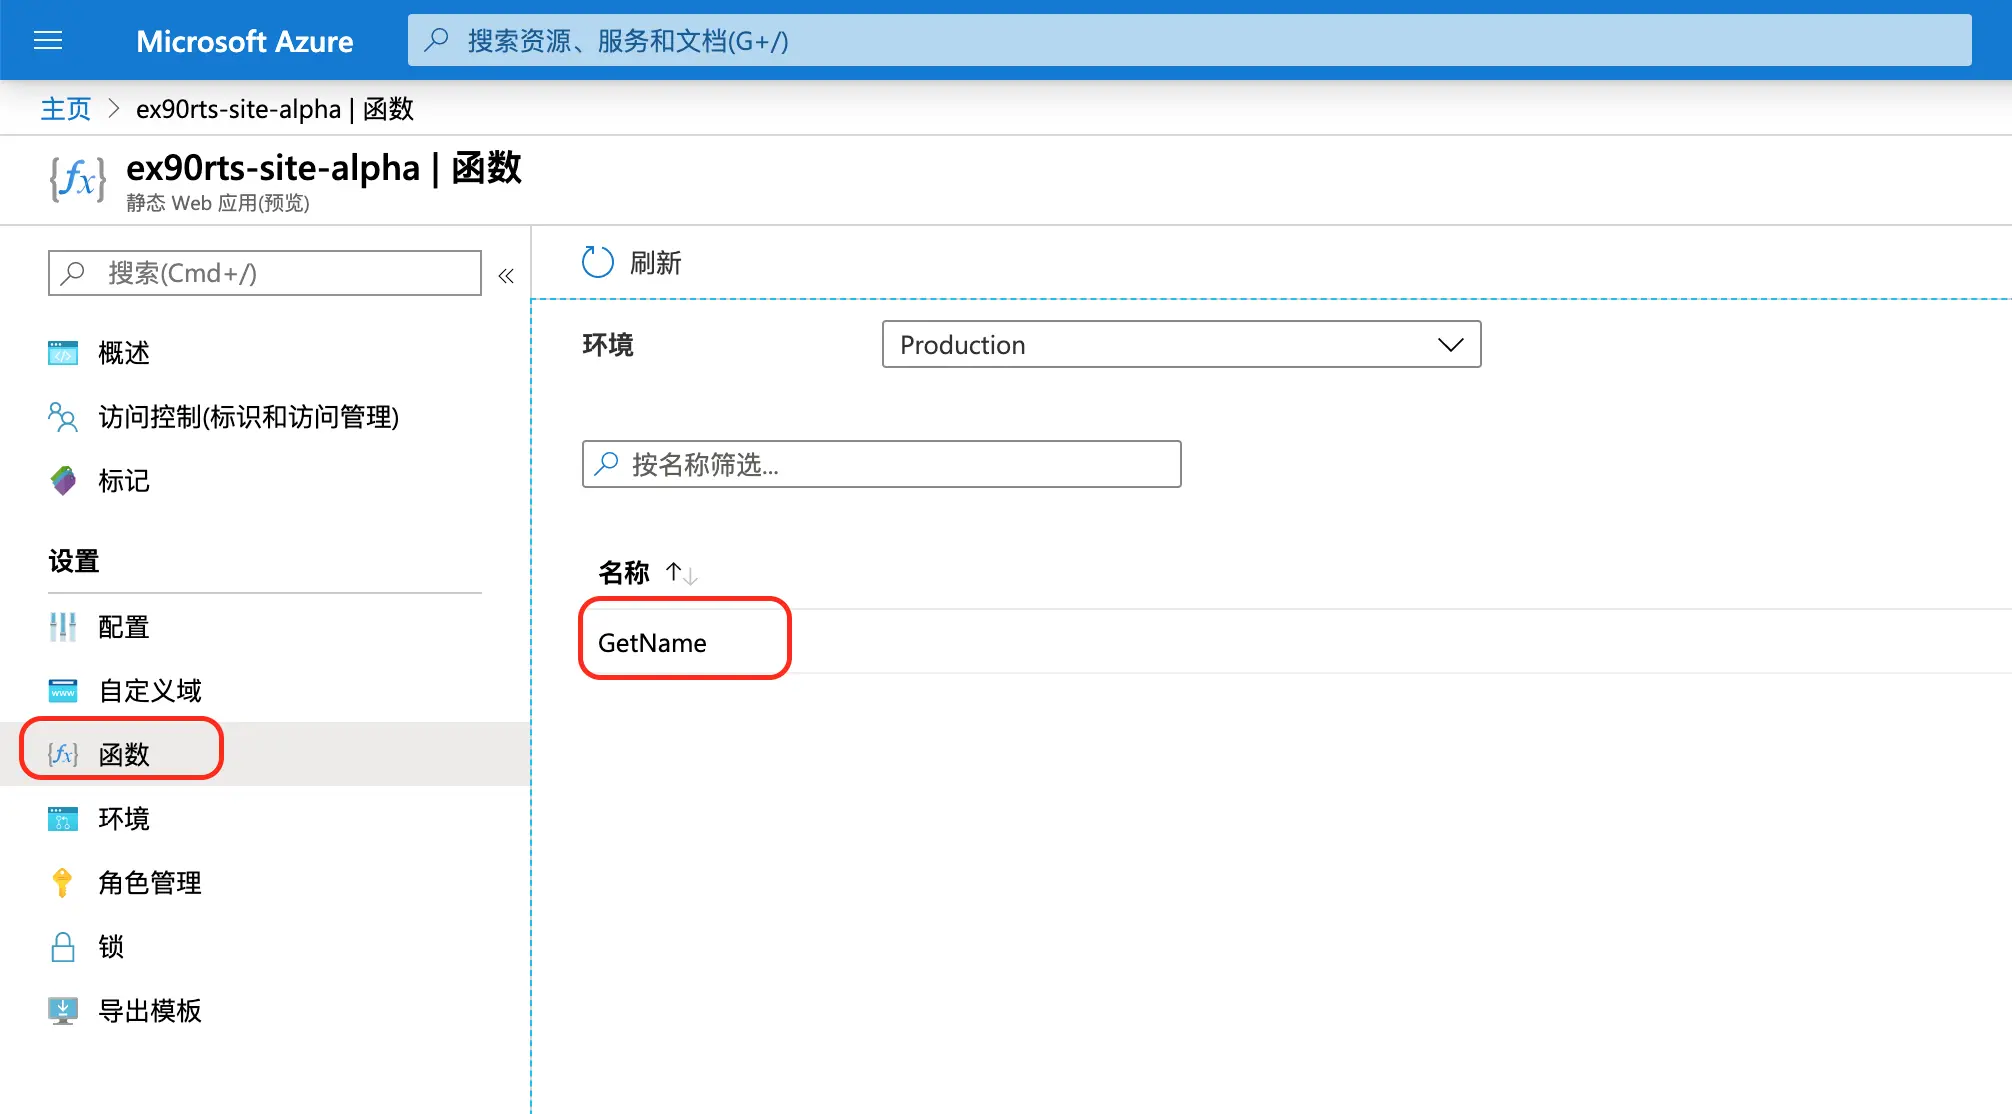Open the GetName function link
This screenshot has height=1114, width=2012.
[x=652, y=643]
